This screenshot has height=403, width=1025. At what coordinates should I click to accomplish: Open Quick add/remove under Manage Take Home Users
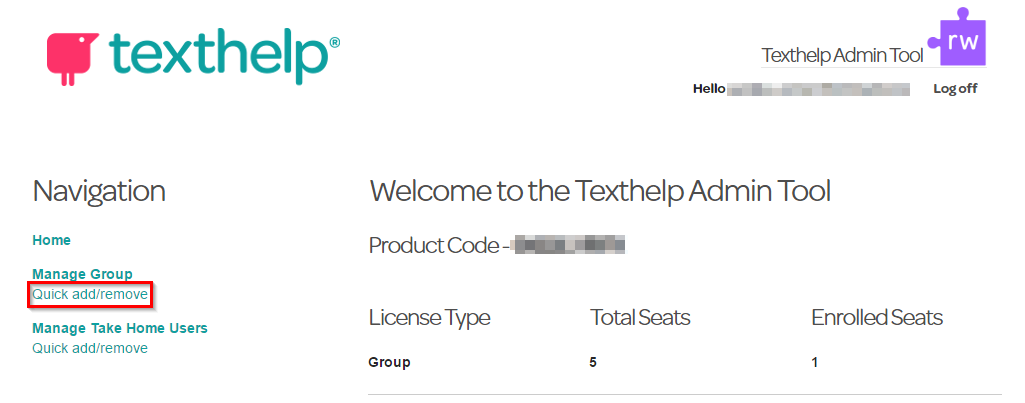[x=90, y=348]
